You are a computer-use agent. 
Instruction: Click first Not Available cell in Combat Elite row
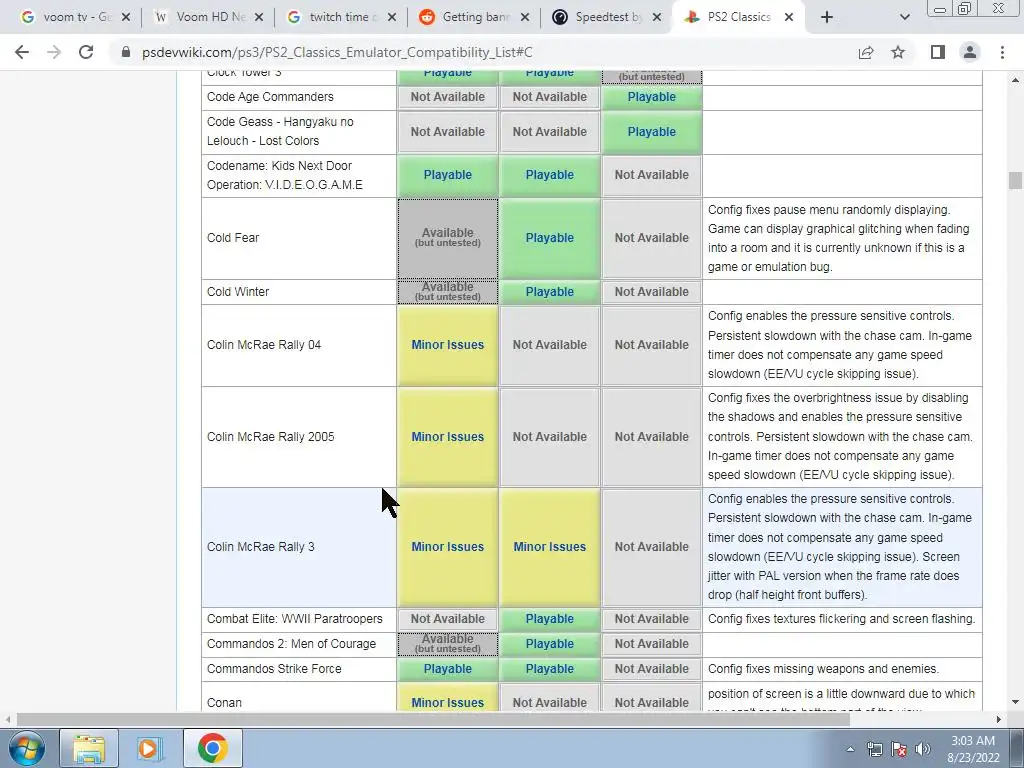(x=447, y=618)
